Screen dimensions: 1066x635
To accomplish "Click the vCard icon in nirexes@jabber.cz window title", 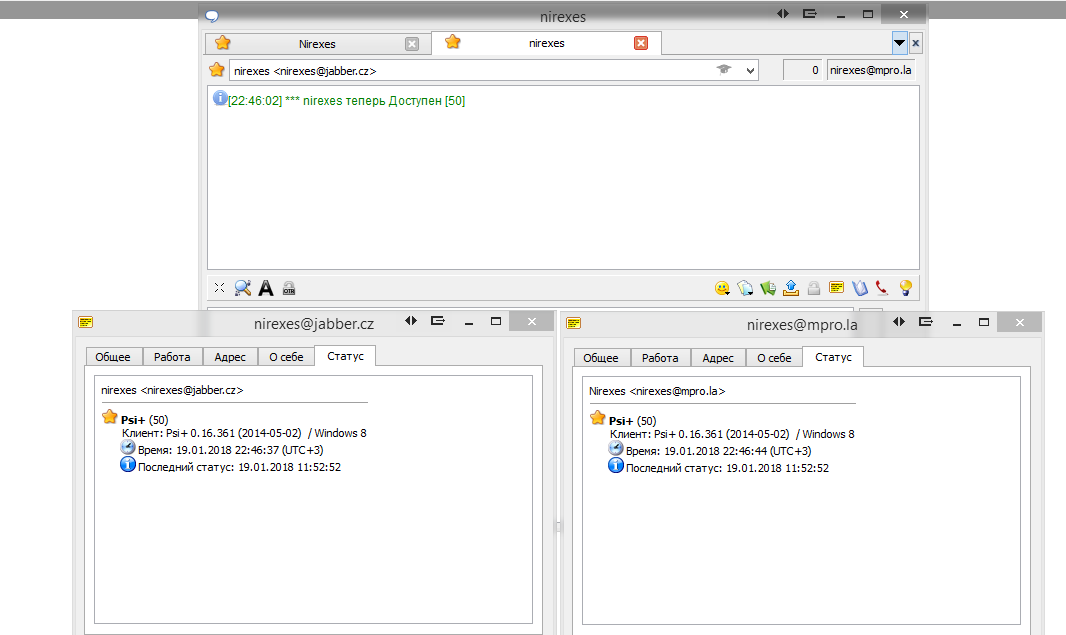I will point(86,322).
